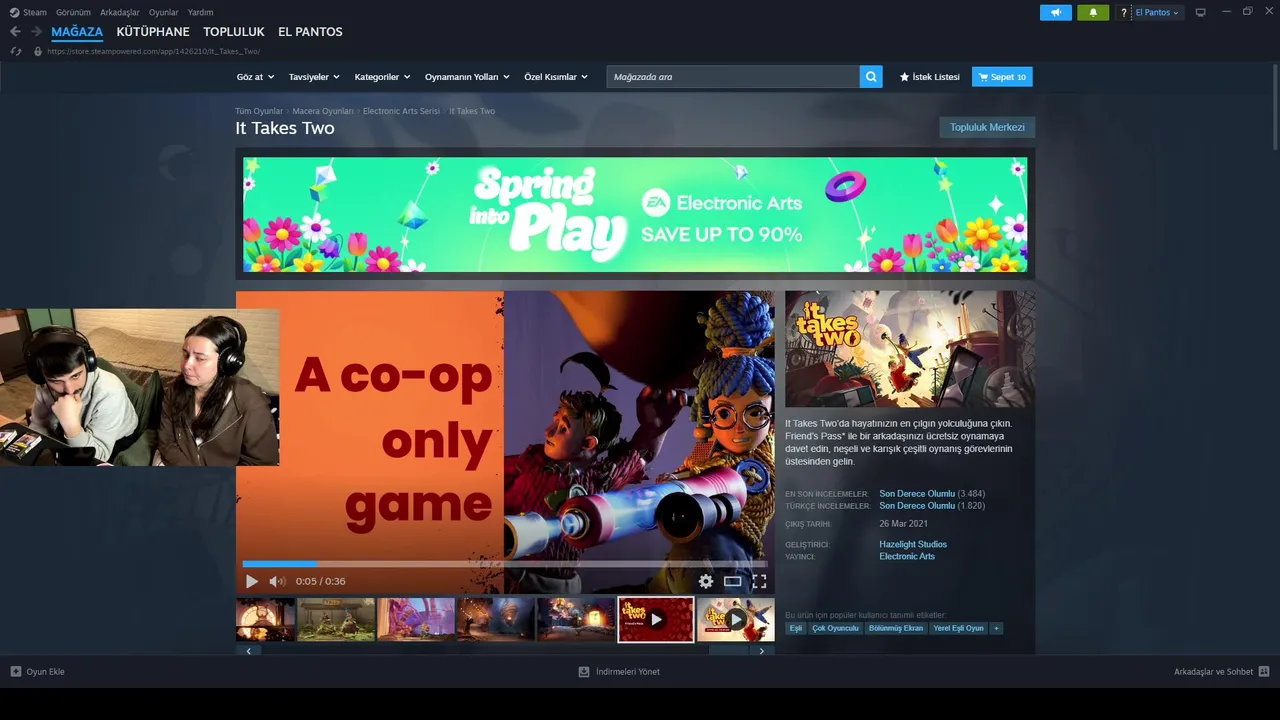Reload the store page
1280x720 pixels.
click(x=16, y=51)
